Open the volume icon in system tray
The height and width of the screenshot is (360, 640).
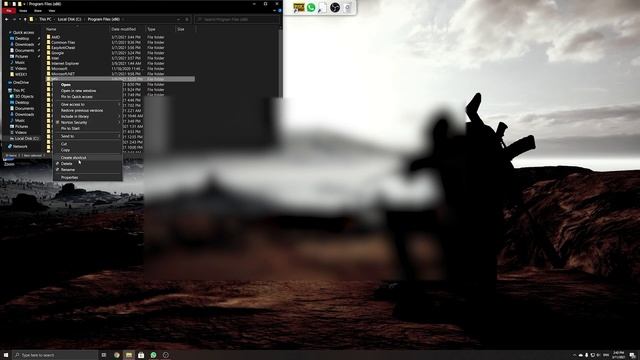tap(599, 356)
